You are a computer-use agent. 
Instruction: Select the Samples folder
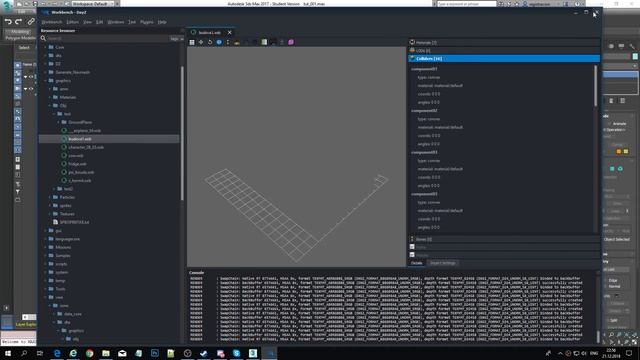click(63, 256)
